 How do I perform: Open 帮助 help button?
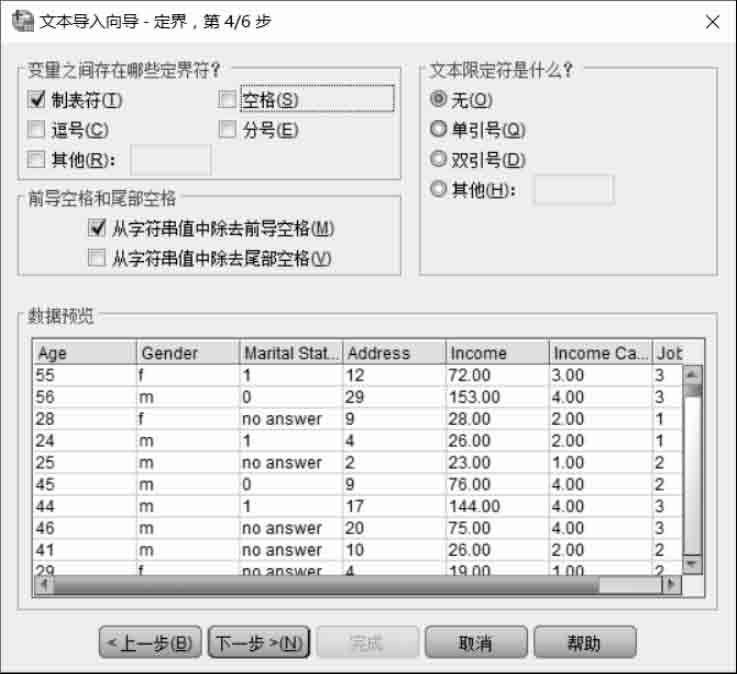[585, 642]
